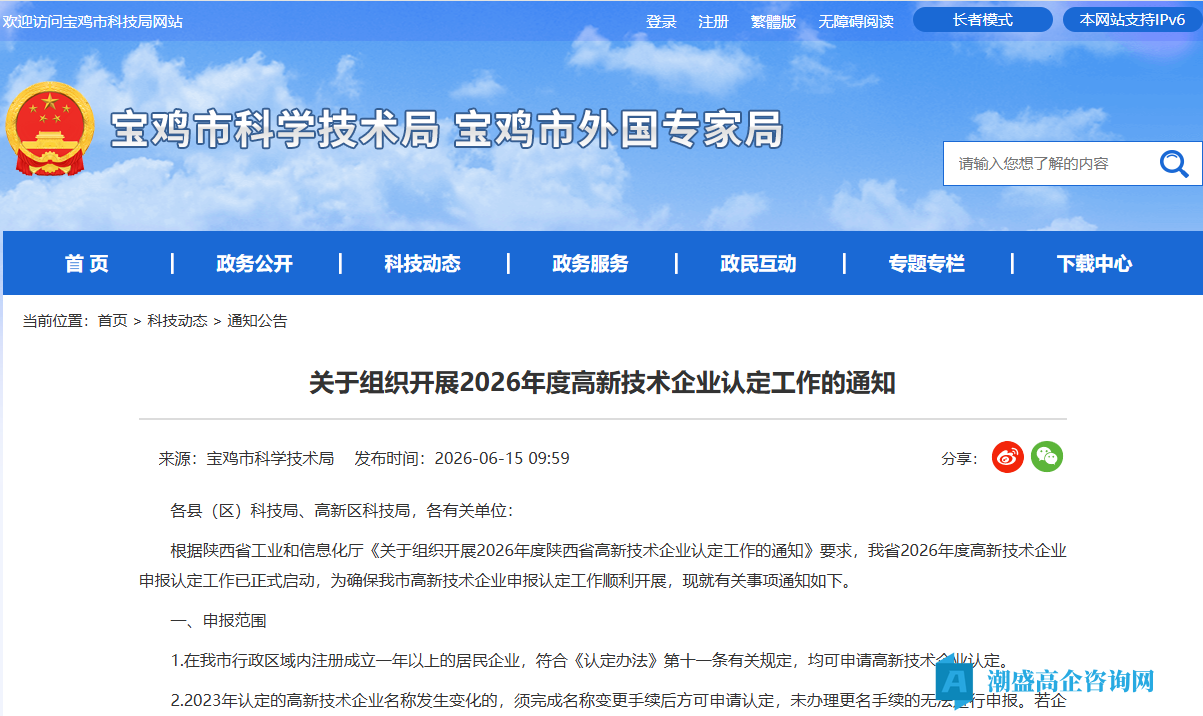This screenshot has height=716, width=1203.
Task: Open 政务公开 navigation menu
Action: (255, 264)
